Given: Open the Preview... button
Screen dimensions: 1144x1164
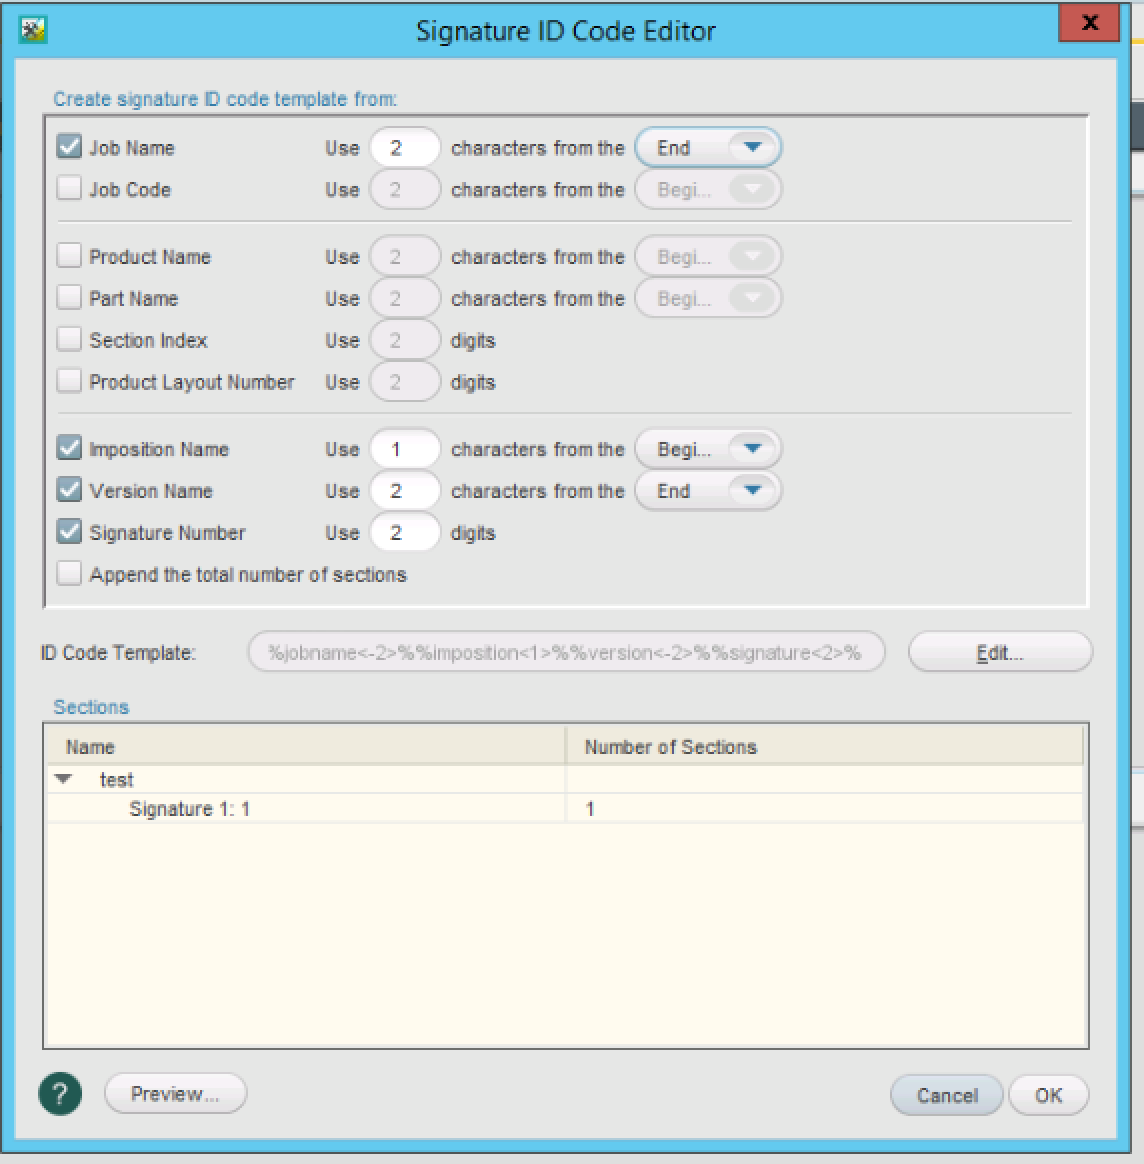Looking at the screenshot, I should [175, 1094].
